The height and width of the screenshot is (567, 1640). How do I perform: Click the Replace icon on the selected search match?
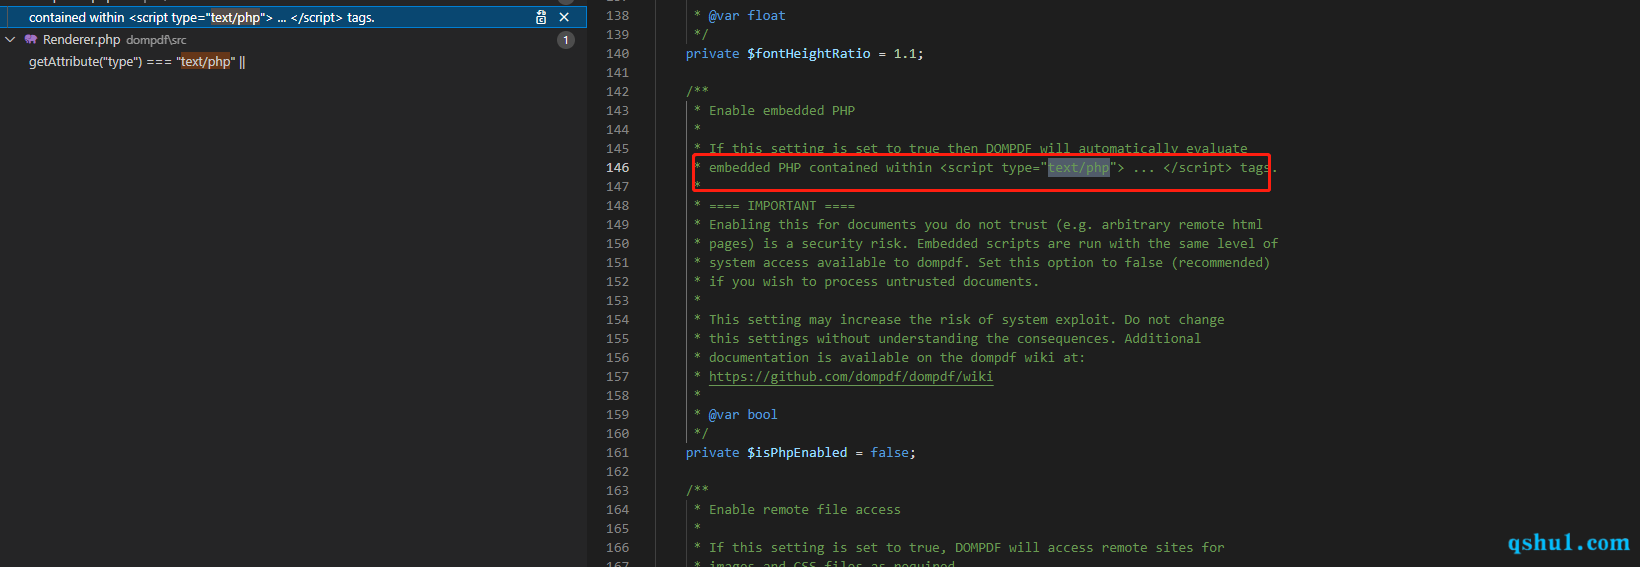541,17
